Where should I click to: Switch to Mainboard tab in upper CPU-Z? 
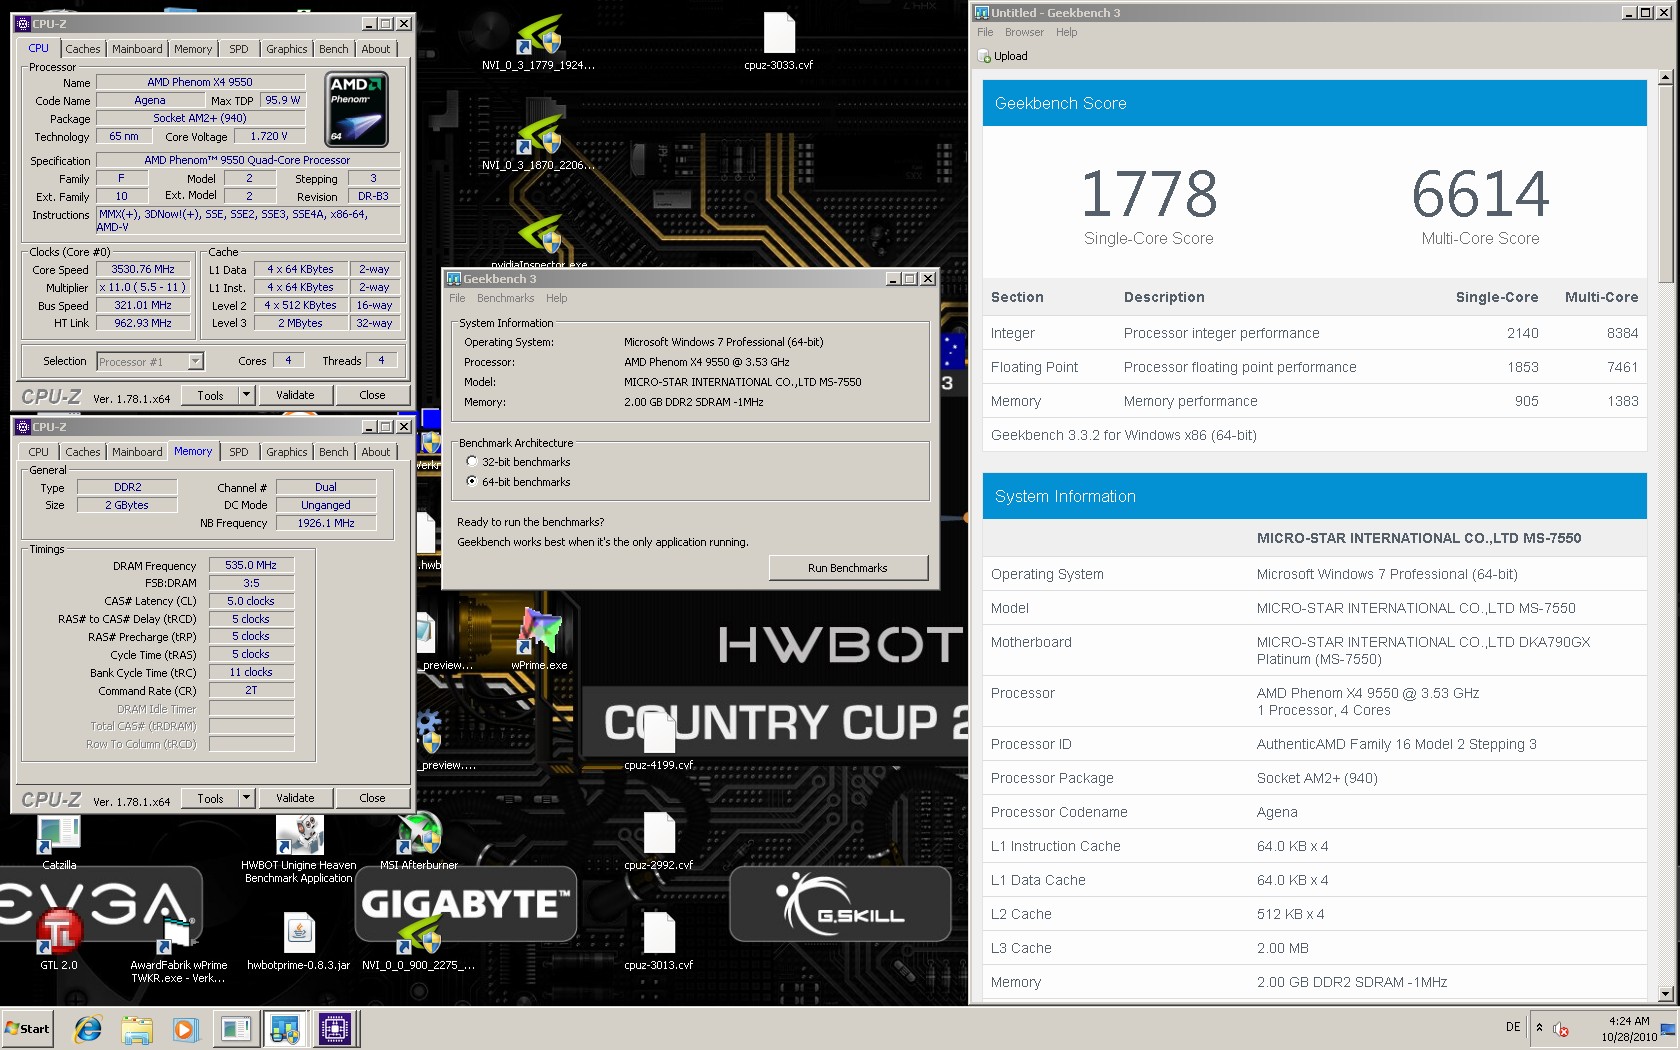(x=137, y=49)
